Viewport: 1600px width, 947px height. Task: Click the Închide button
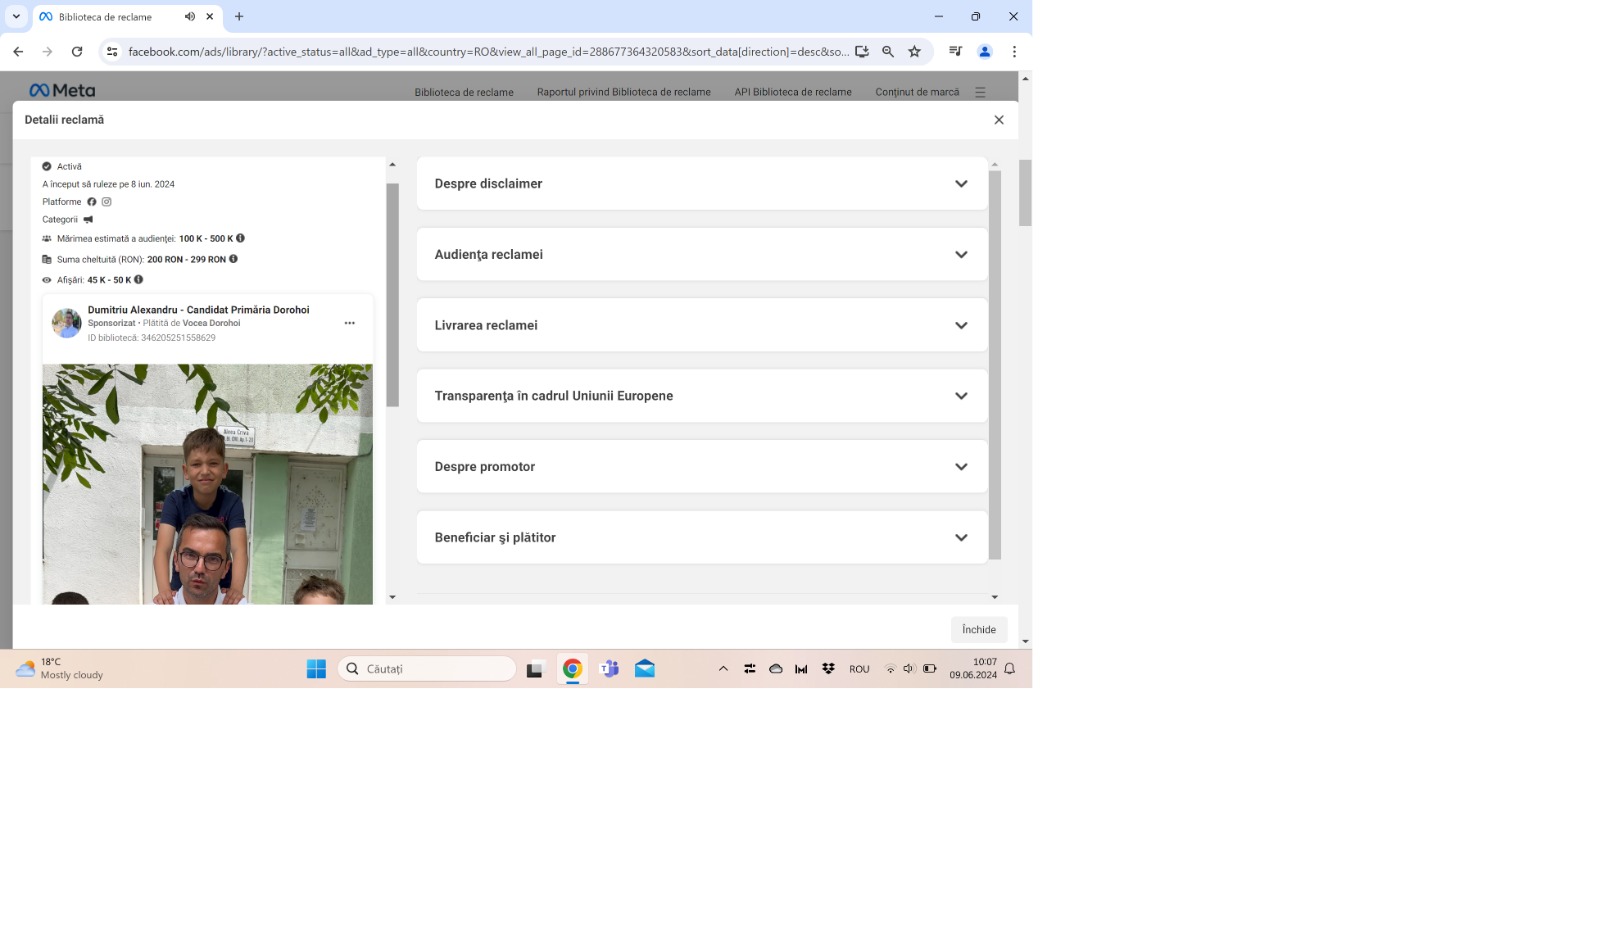click(x=978, y=630)
